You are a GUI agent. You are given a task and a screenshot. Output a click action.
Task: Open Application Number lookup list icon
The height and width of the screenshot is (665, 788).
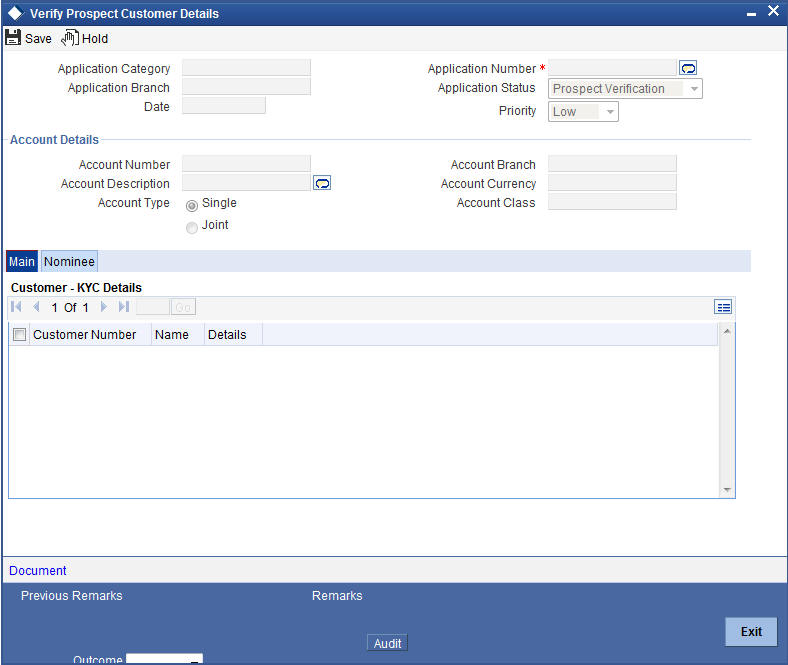pos(688,68)
